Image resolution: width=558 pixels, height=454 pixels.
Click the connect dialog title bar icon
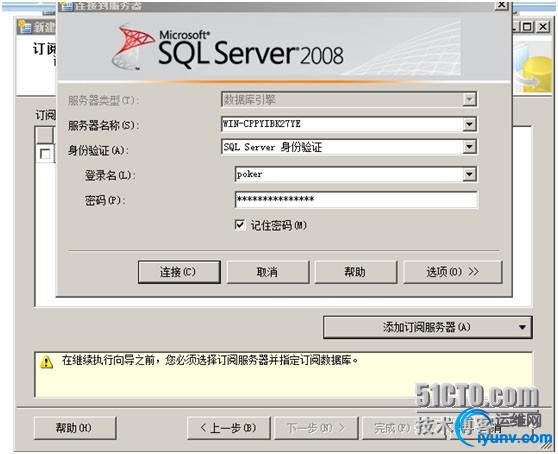pos(66,6)
